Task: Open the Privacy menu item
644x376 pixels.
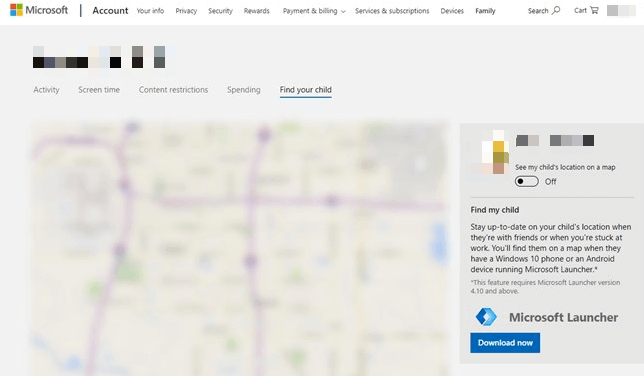Action: [186, 11]
